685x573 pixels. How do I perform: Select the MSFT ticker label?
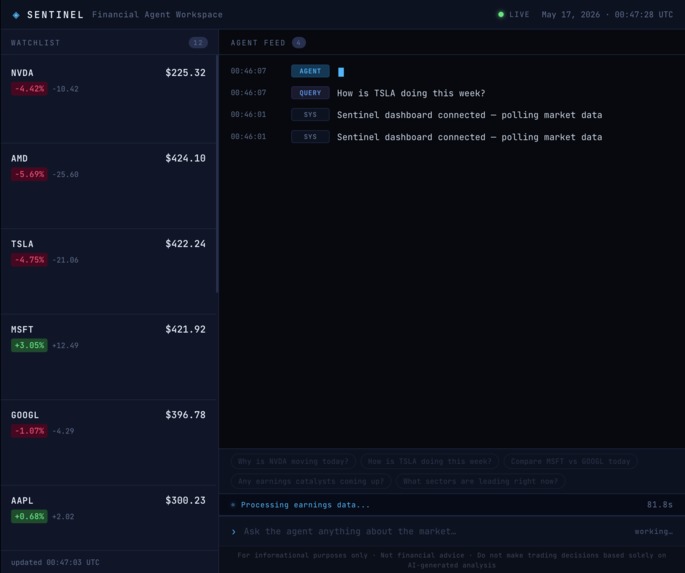pos(22,329)
